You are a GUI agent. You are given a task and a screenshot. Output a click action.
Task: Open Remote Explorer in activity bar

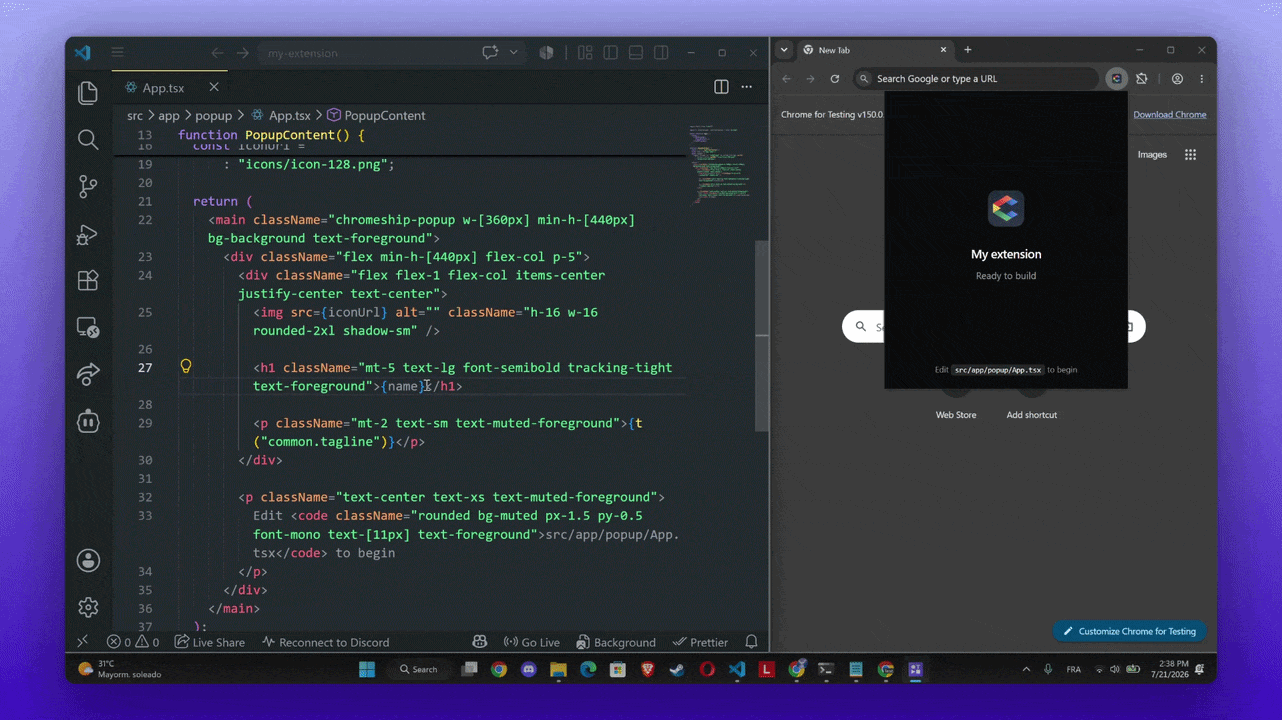(x=88, y=327)
